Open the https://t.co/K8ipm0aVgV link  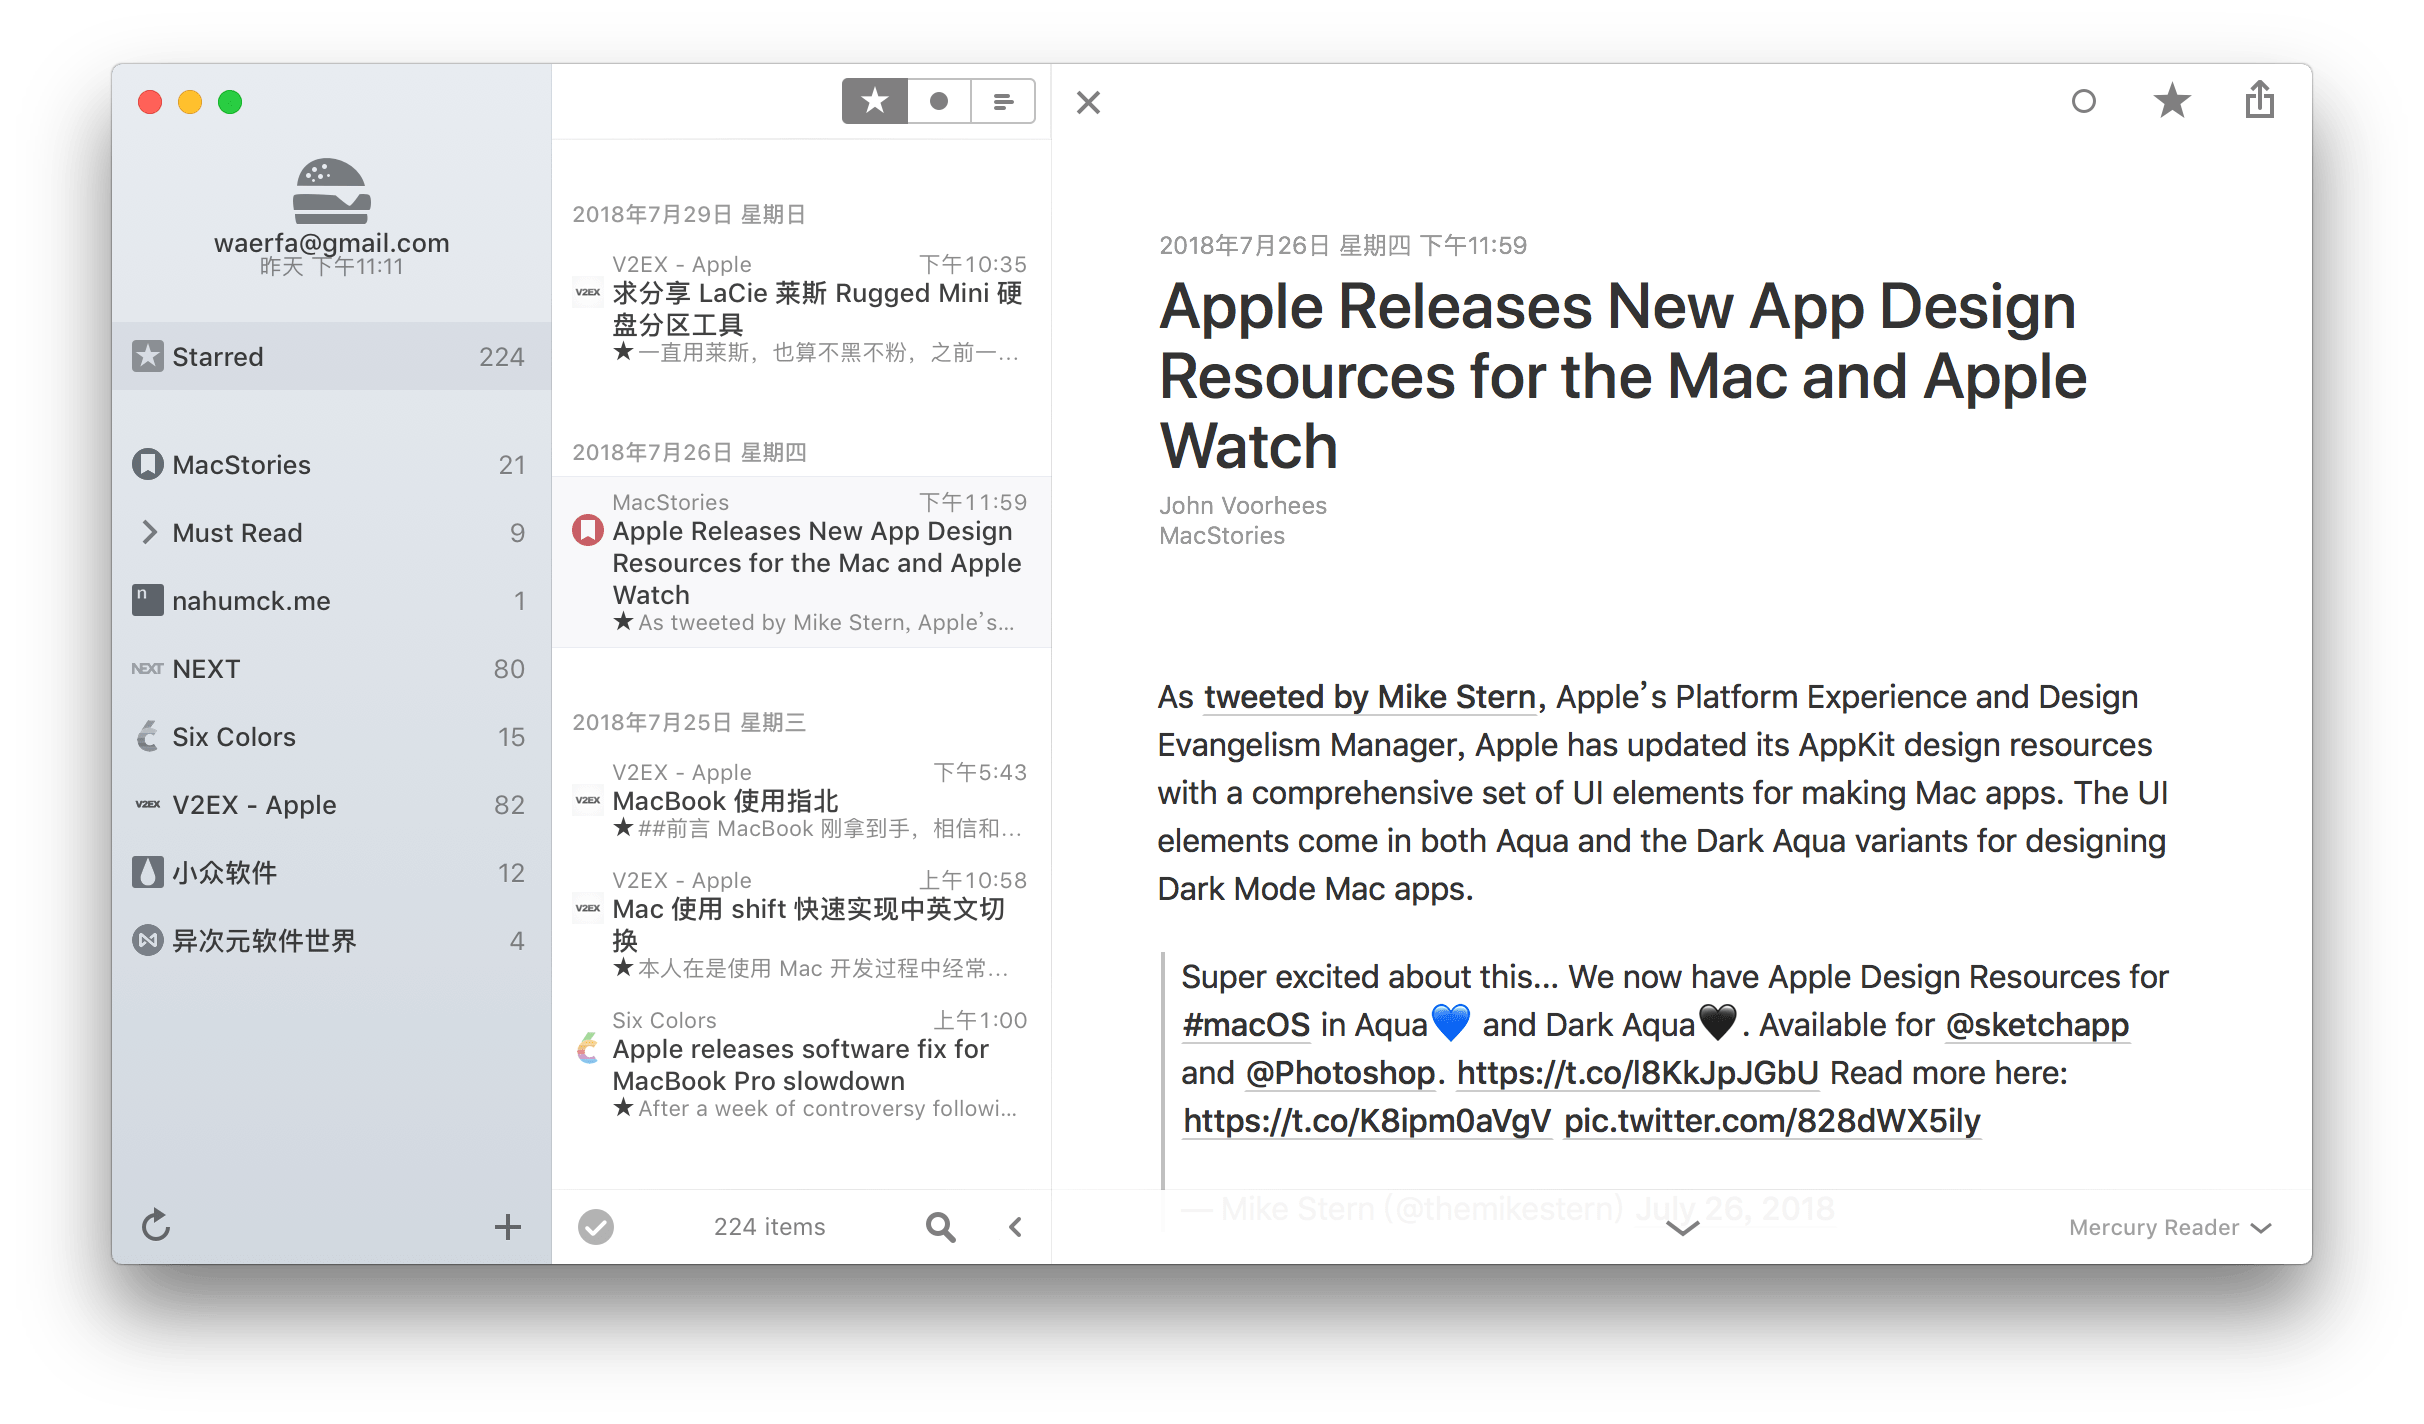[x=1367, y=1121]
